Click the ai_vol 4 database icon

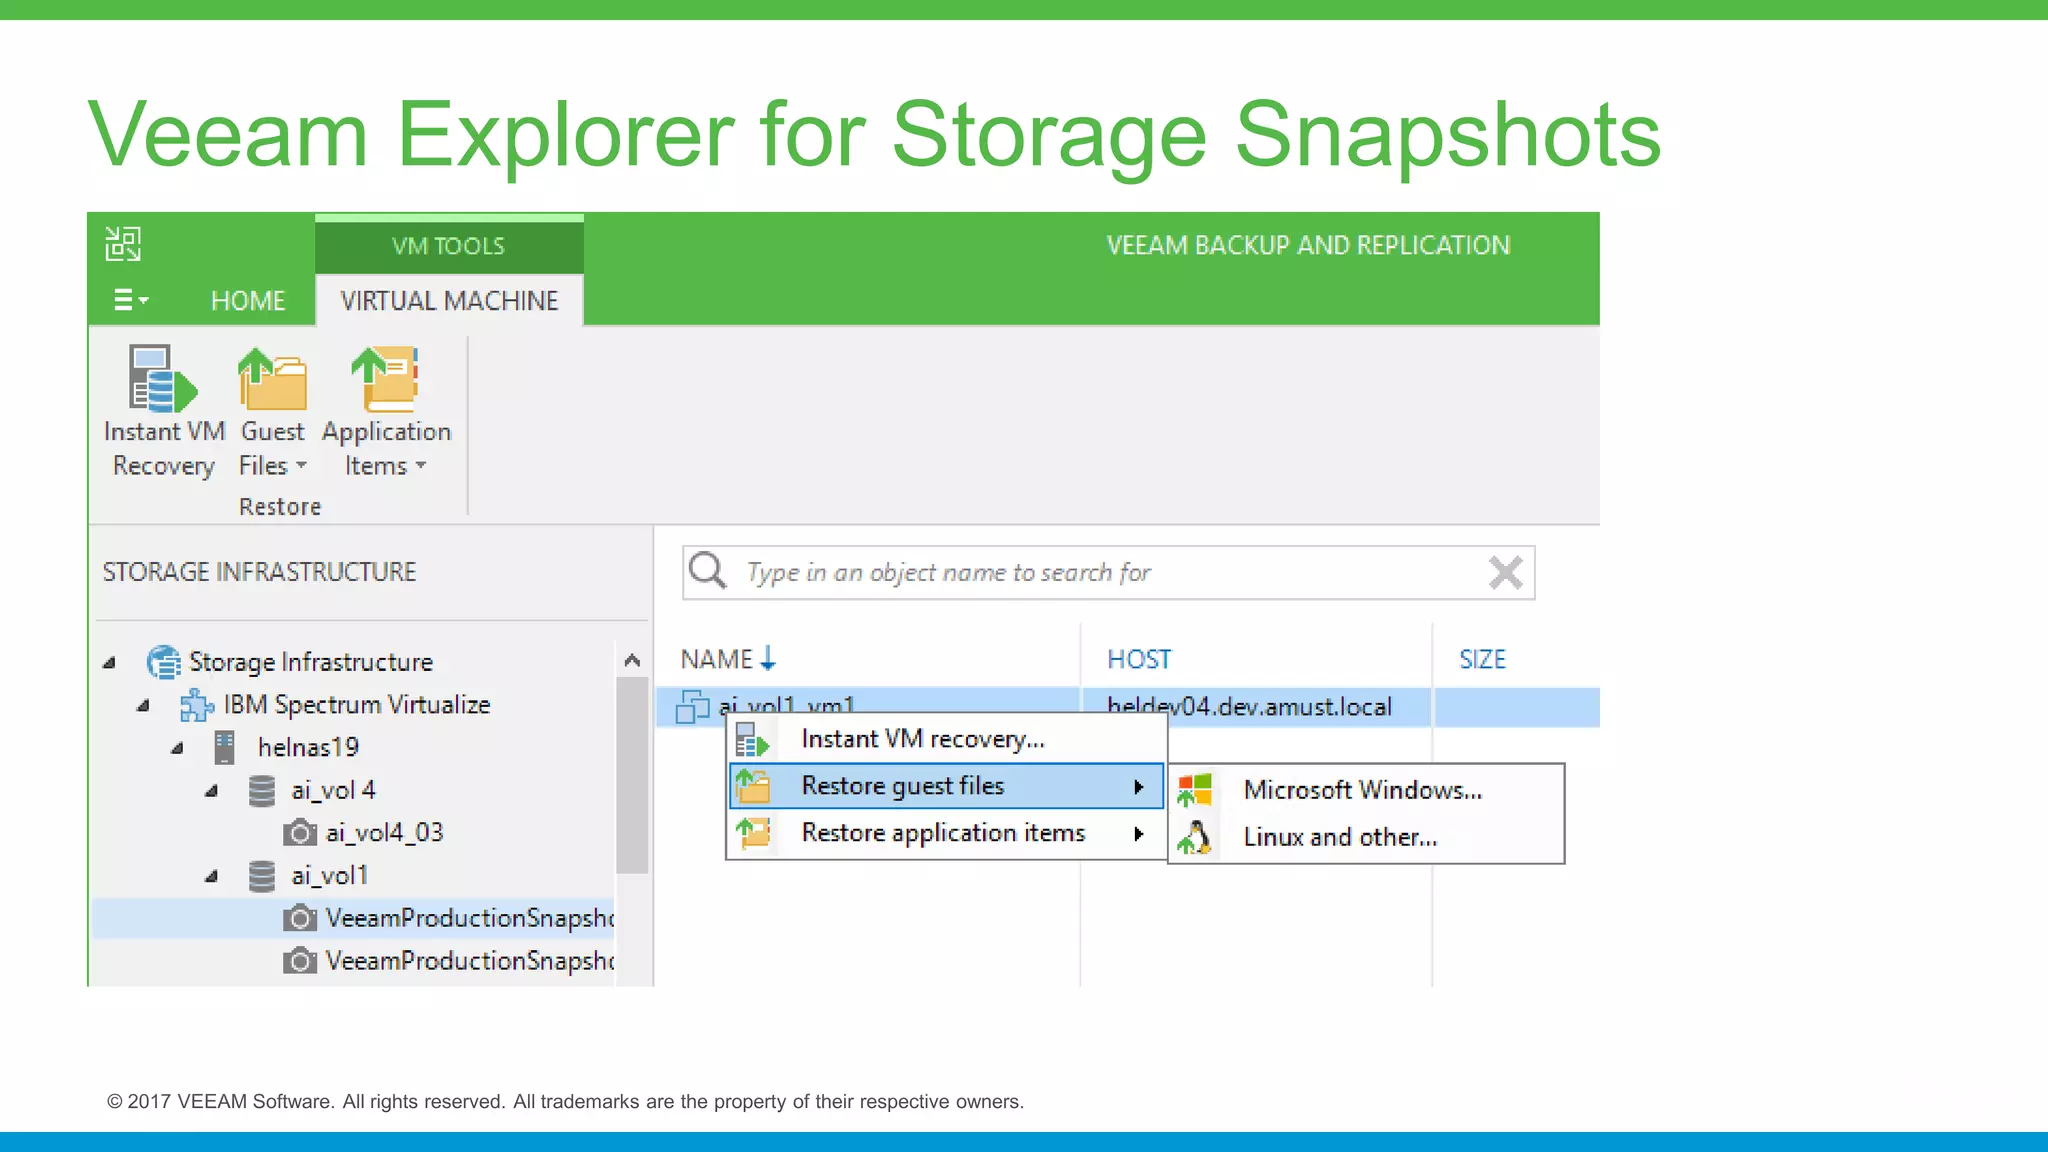click(x=262, y=790)
